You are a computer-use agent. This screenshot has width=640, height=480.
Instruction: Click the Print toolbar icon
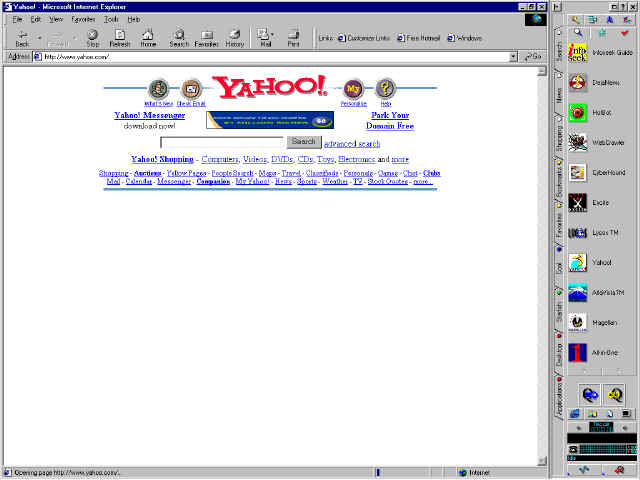pos(293,37)
